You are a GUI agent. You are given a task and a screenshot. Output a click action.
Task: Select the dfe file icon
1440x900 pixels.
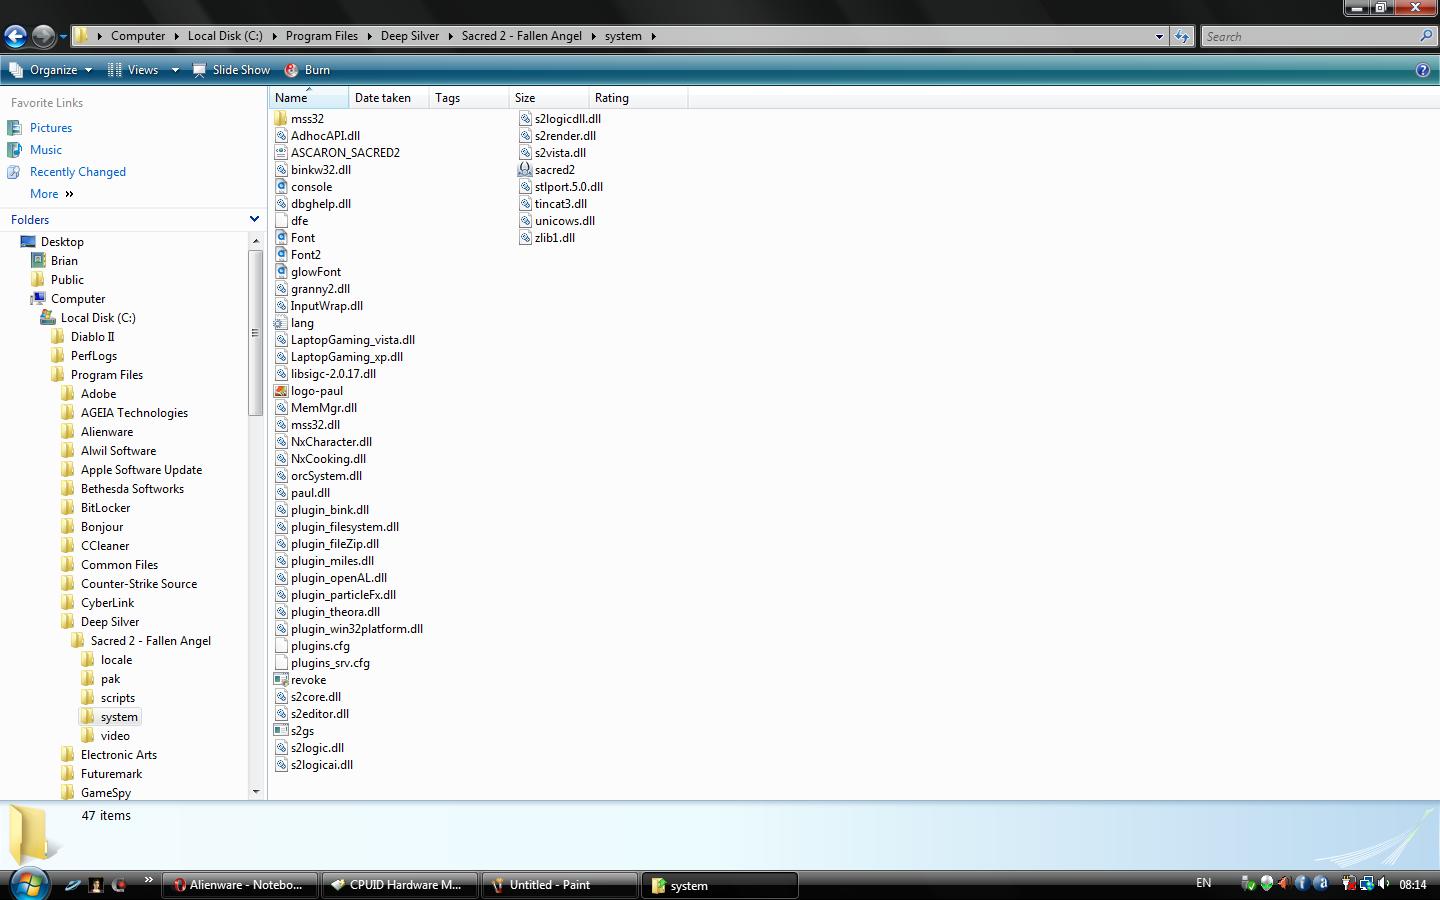[x=281, y=221]
